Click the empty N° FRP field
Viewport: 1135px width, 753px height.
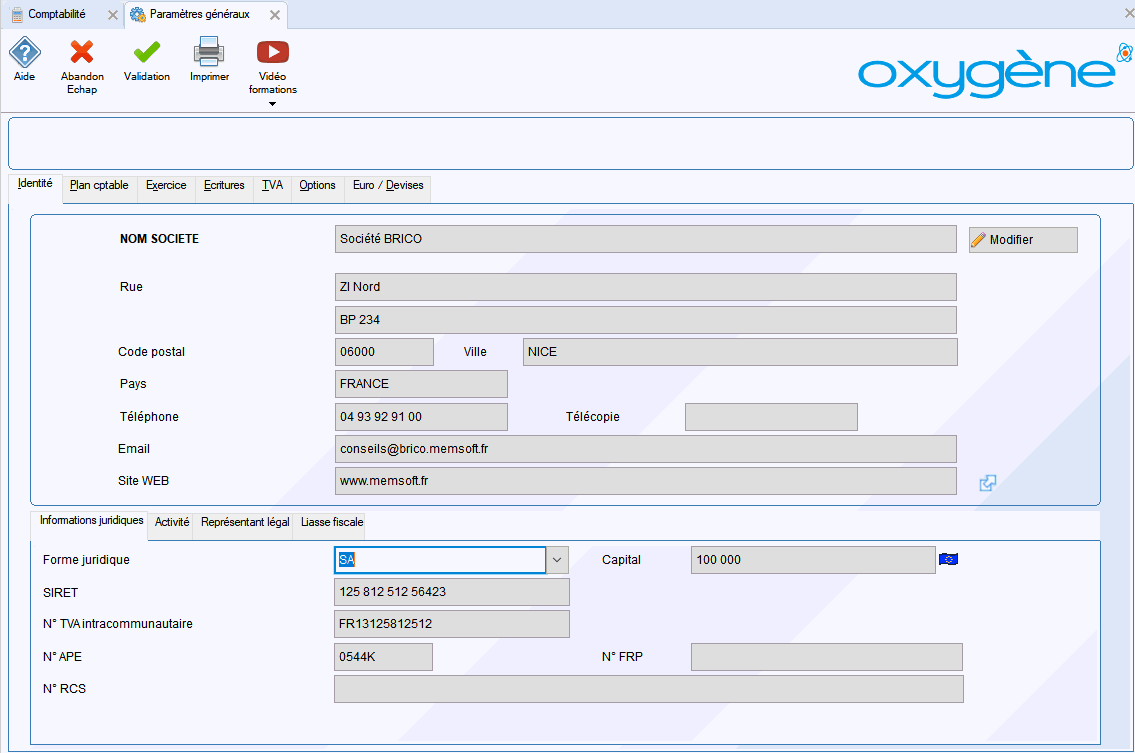[827, 657]
